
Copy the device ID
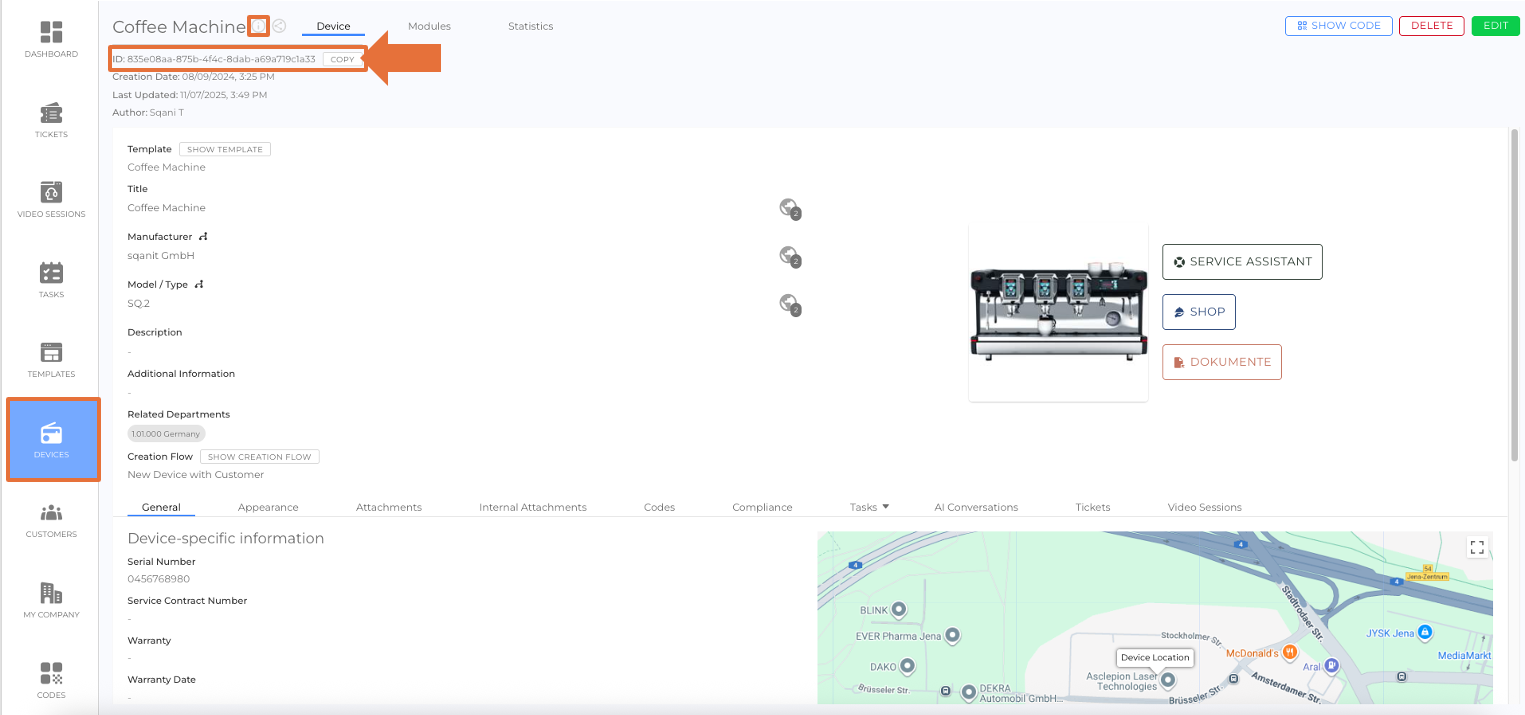coord(342,59)
